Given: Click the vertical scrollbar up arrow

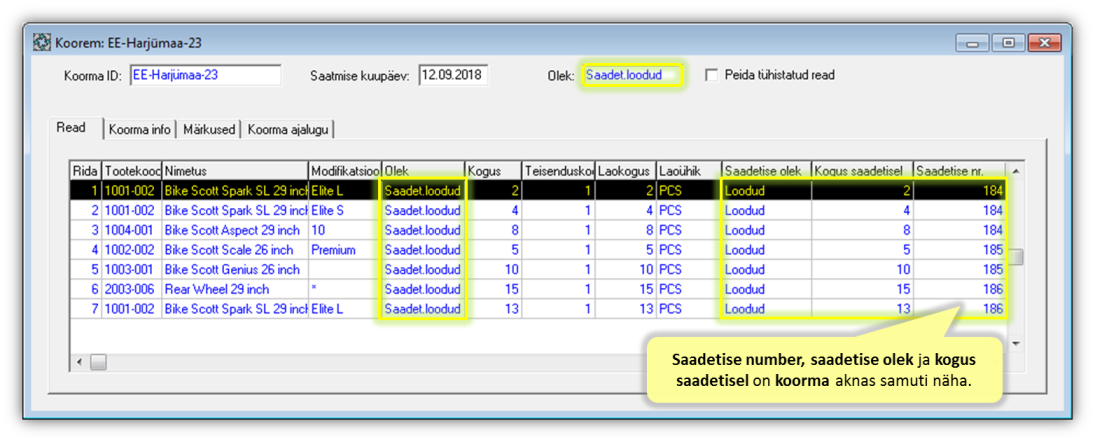Looking at the screenshot, I should [1016, 170].
